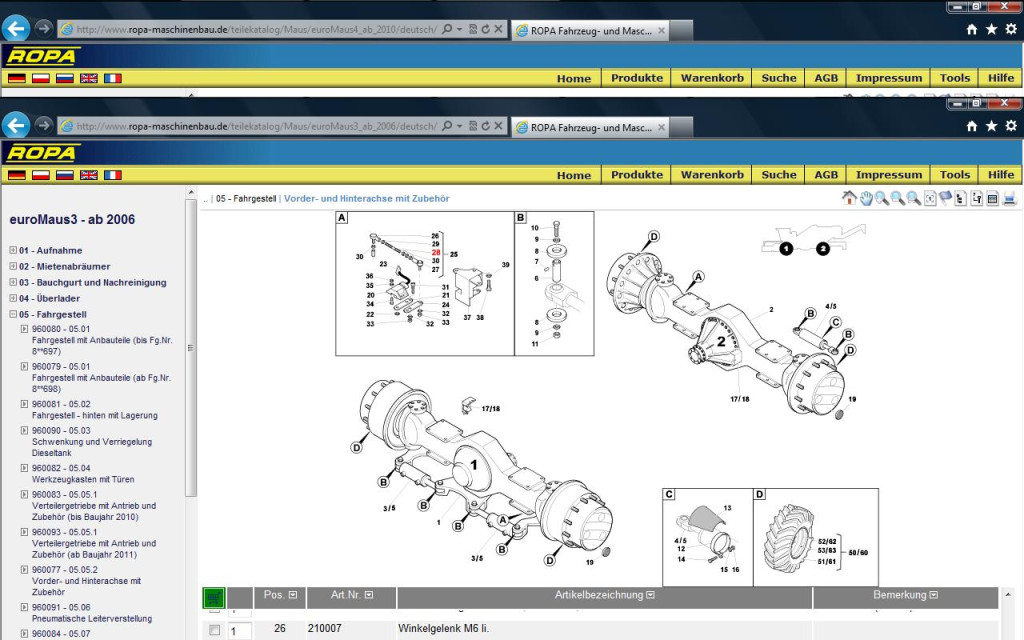
Task: Click the blue flag marker icon
Action: pos(945,198)
